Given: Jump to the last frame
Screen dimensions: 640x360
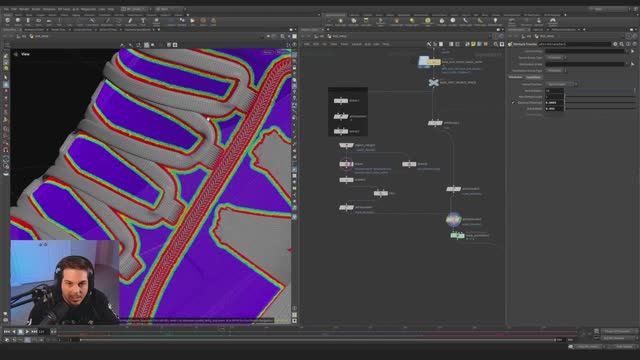Looking at the screenshot, I should 34,332.
